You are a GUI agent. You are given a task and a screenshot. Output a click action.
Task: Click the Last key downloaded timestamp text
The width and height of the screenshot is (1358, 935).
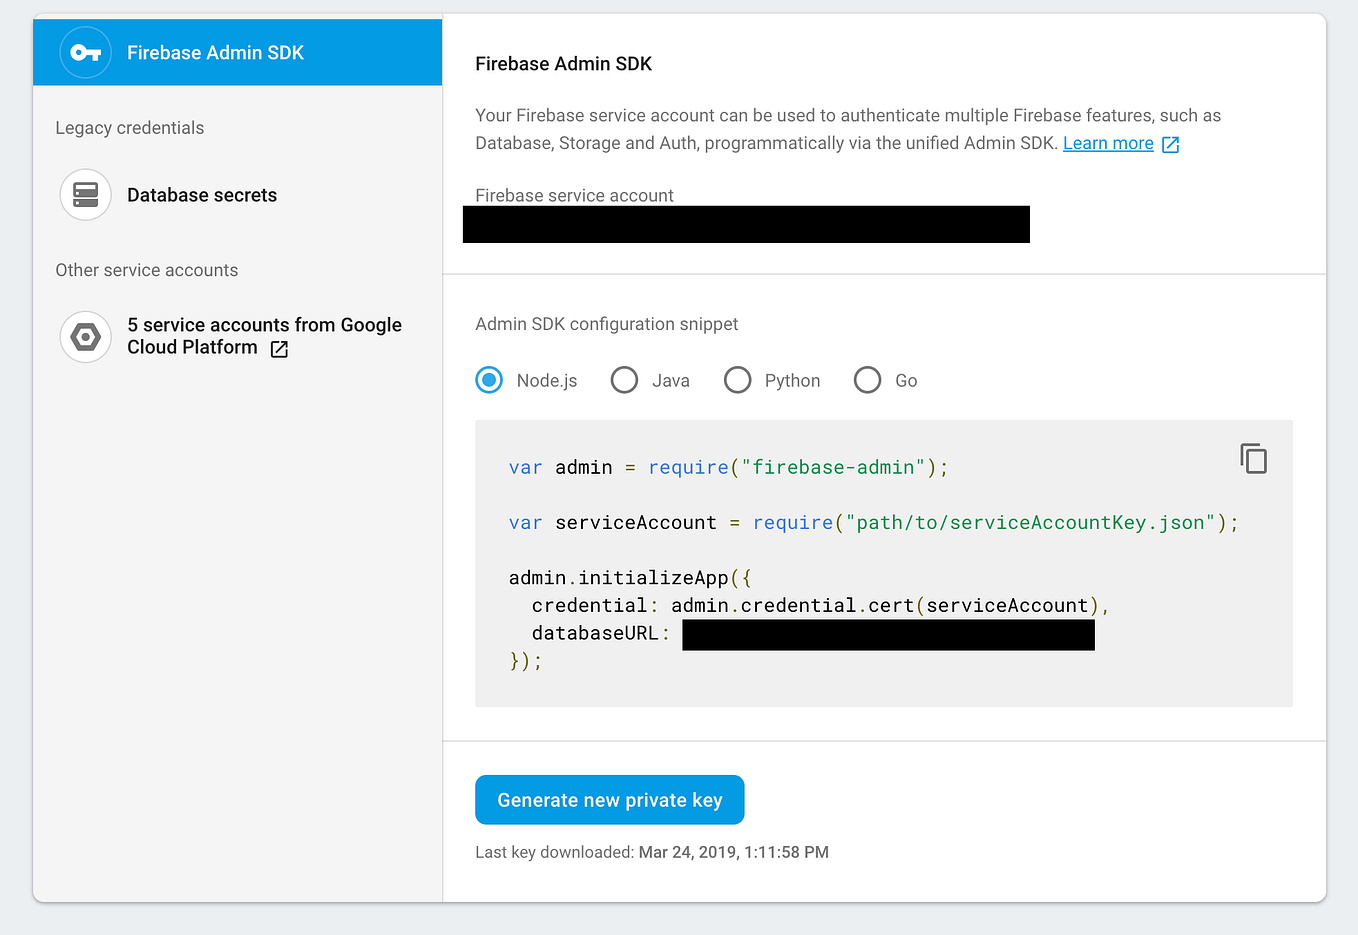point(652,852)
